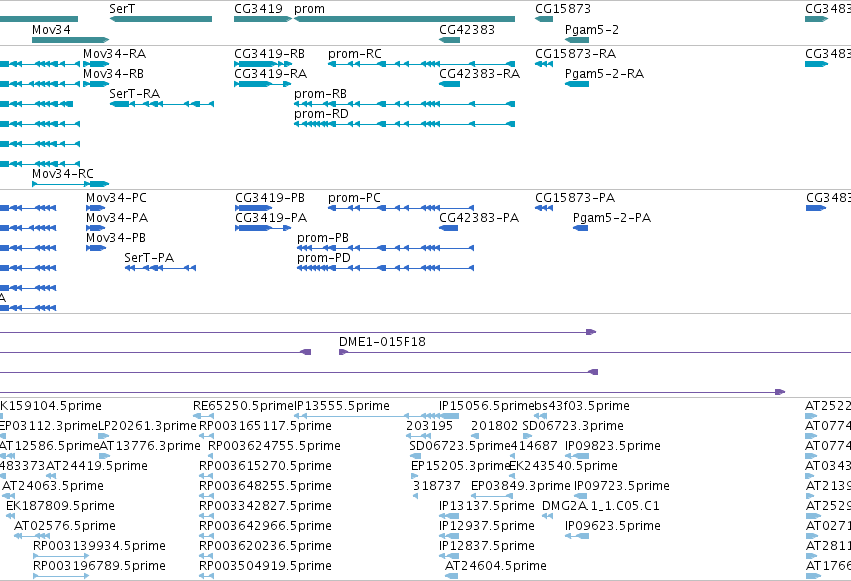Click the IP09623.5prime EST
Image resolution: width=851 pixels, height=581 pixels.
click(x=577, y=537)
